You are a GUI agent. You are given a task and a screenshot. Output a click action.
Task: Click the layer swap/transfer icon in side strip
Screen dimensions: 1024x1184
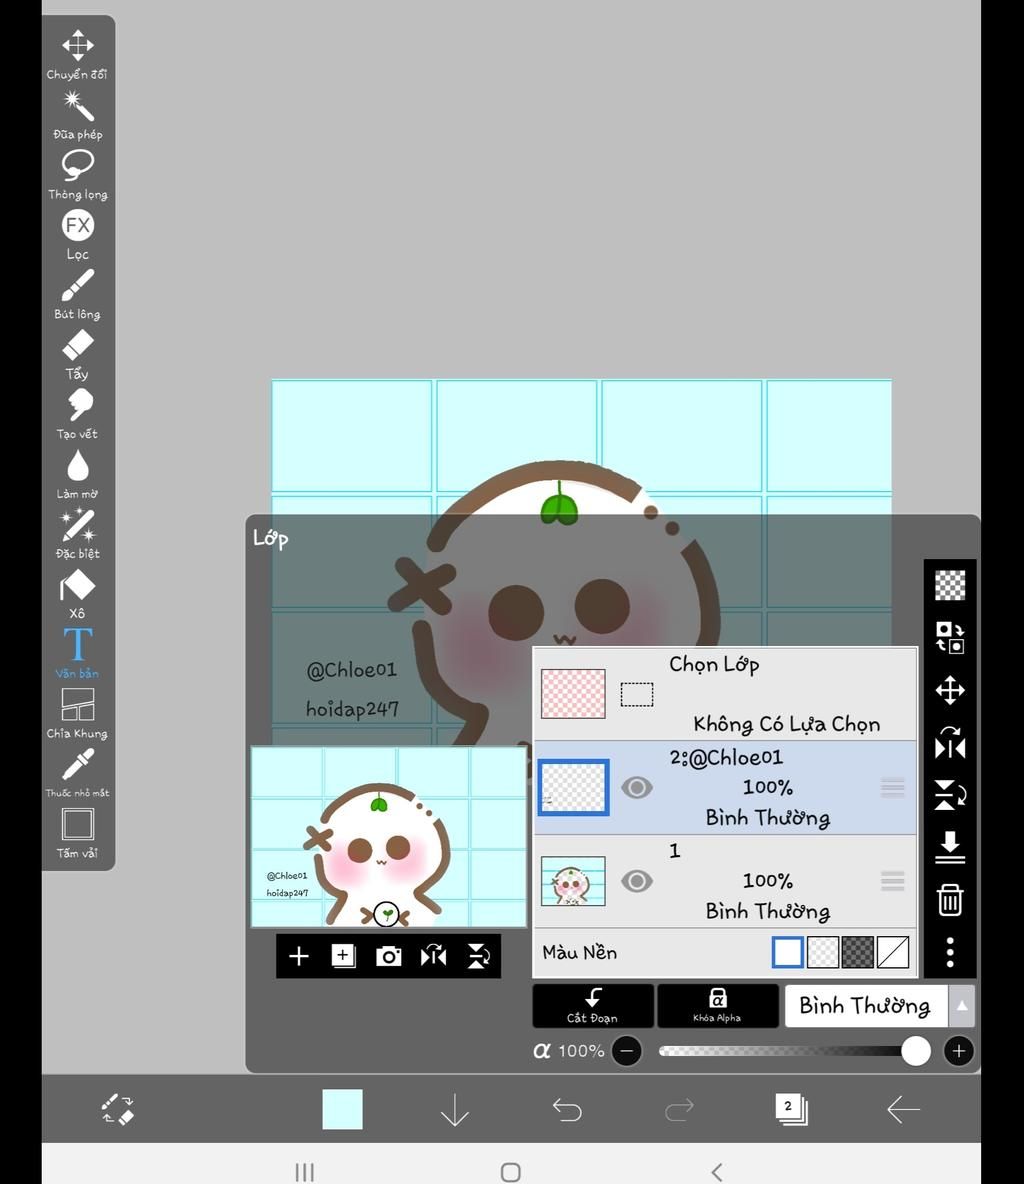tap(950, 637)
